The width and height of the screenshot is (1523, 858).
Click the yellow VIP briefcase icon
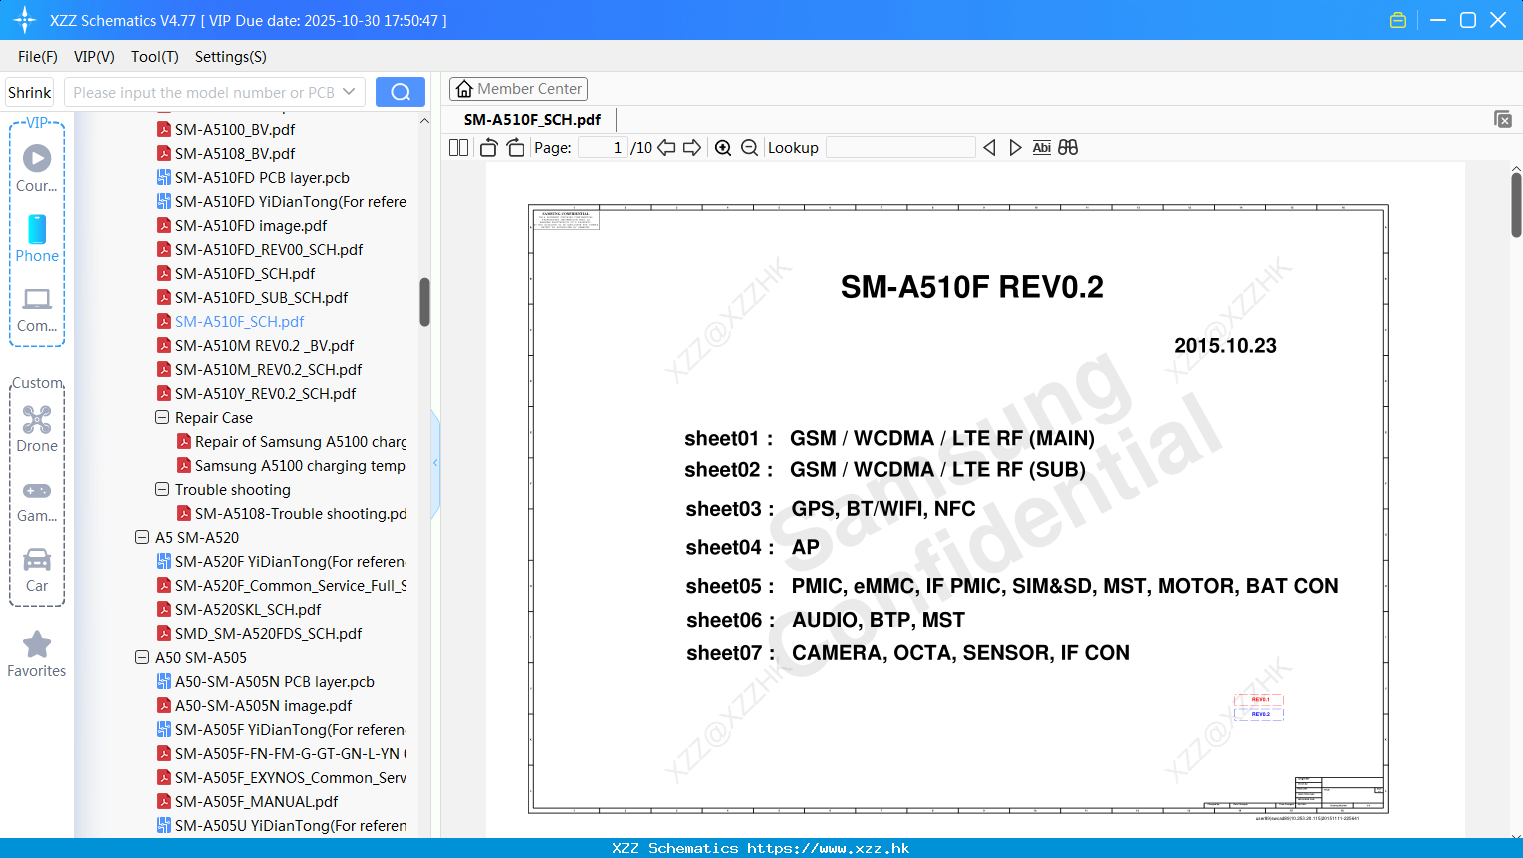1398,20
